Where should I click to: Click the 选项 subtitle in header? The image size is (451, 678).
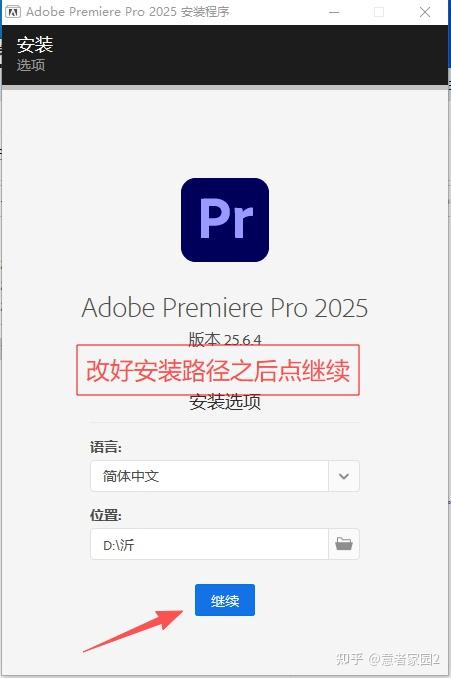(x=31, y=65)
